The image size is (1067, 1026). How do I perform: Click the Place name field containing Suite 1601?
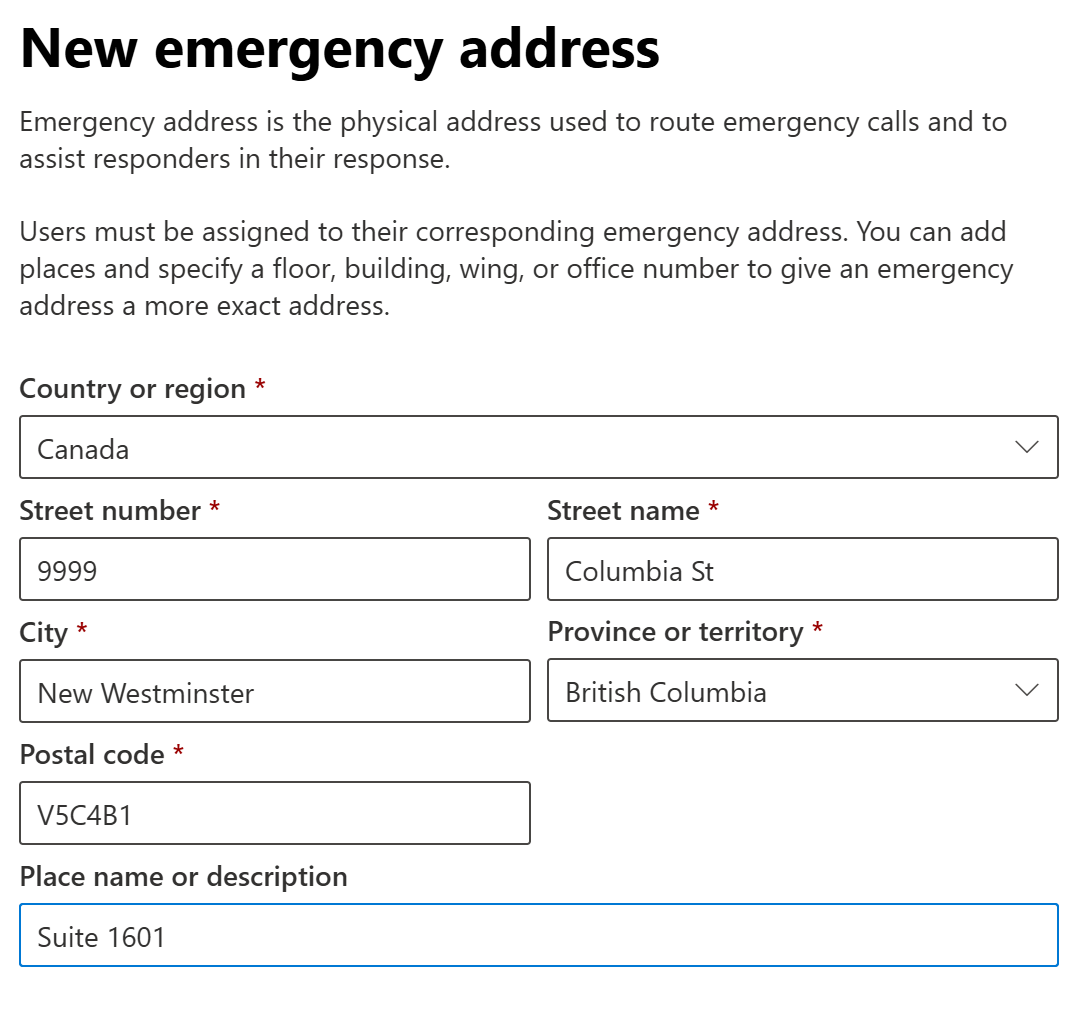(x=538, y=936)
